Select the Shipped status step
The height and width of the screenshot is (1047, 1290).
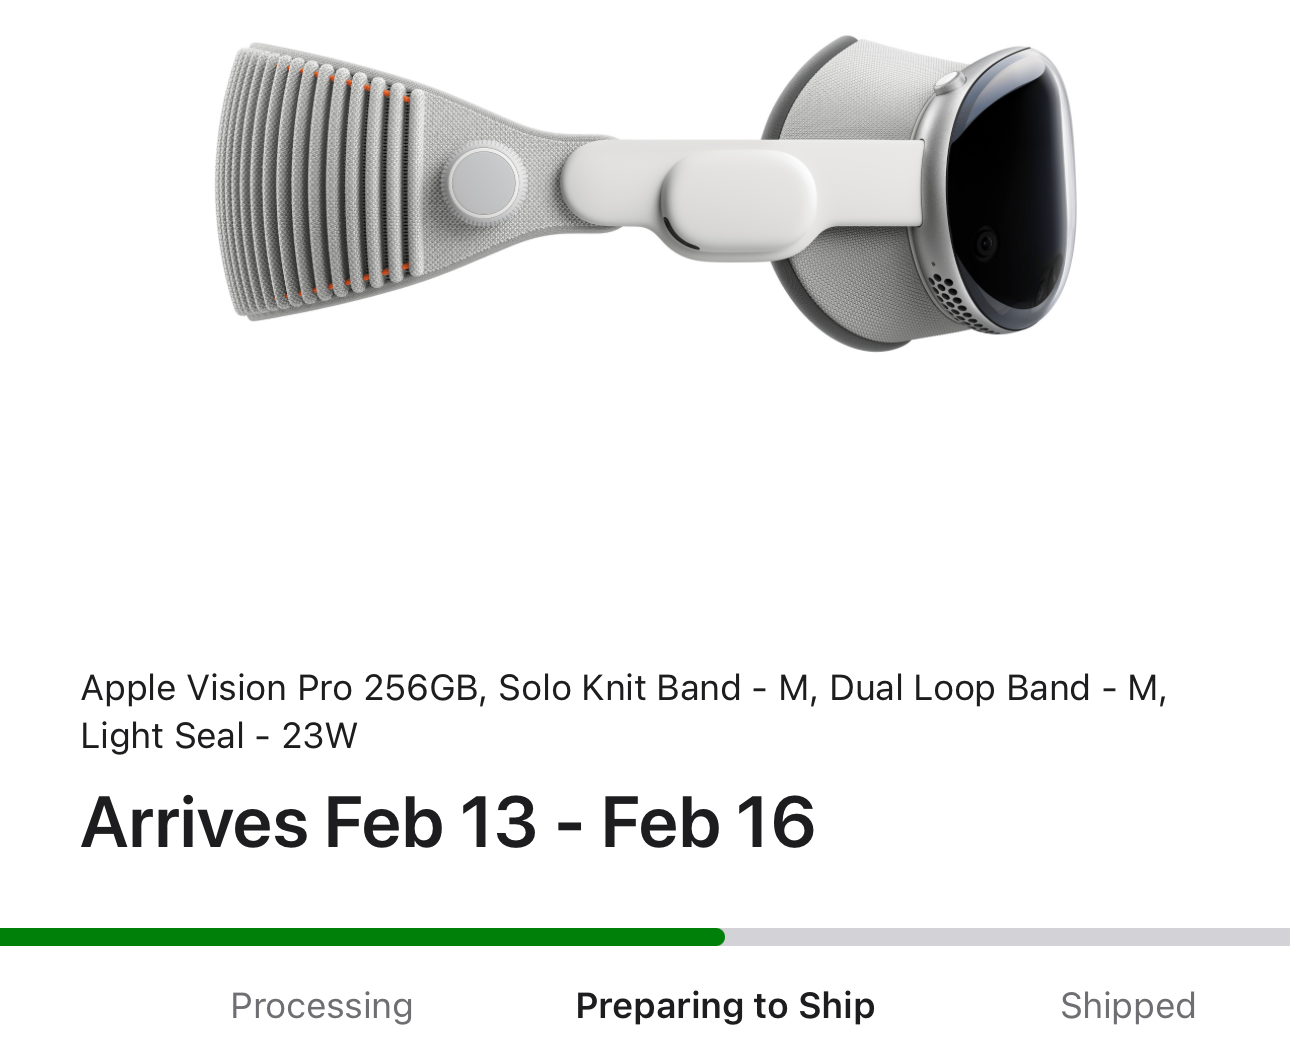click(1127, 1005)
